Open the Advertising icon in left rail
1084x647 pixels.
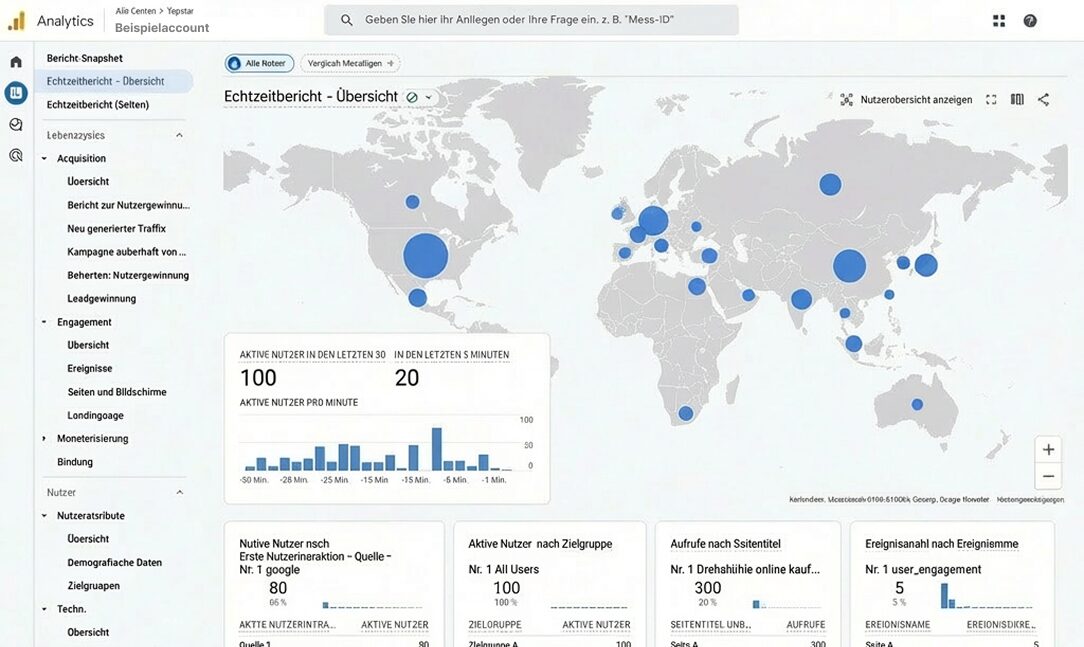tap(16, 155)
